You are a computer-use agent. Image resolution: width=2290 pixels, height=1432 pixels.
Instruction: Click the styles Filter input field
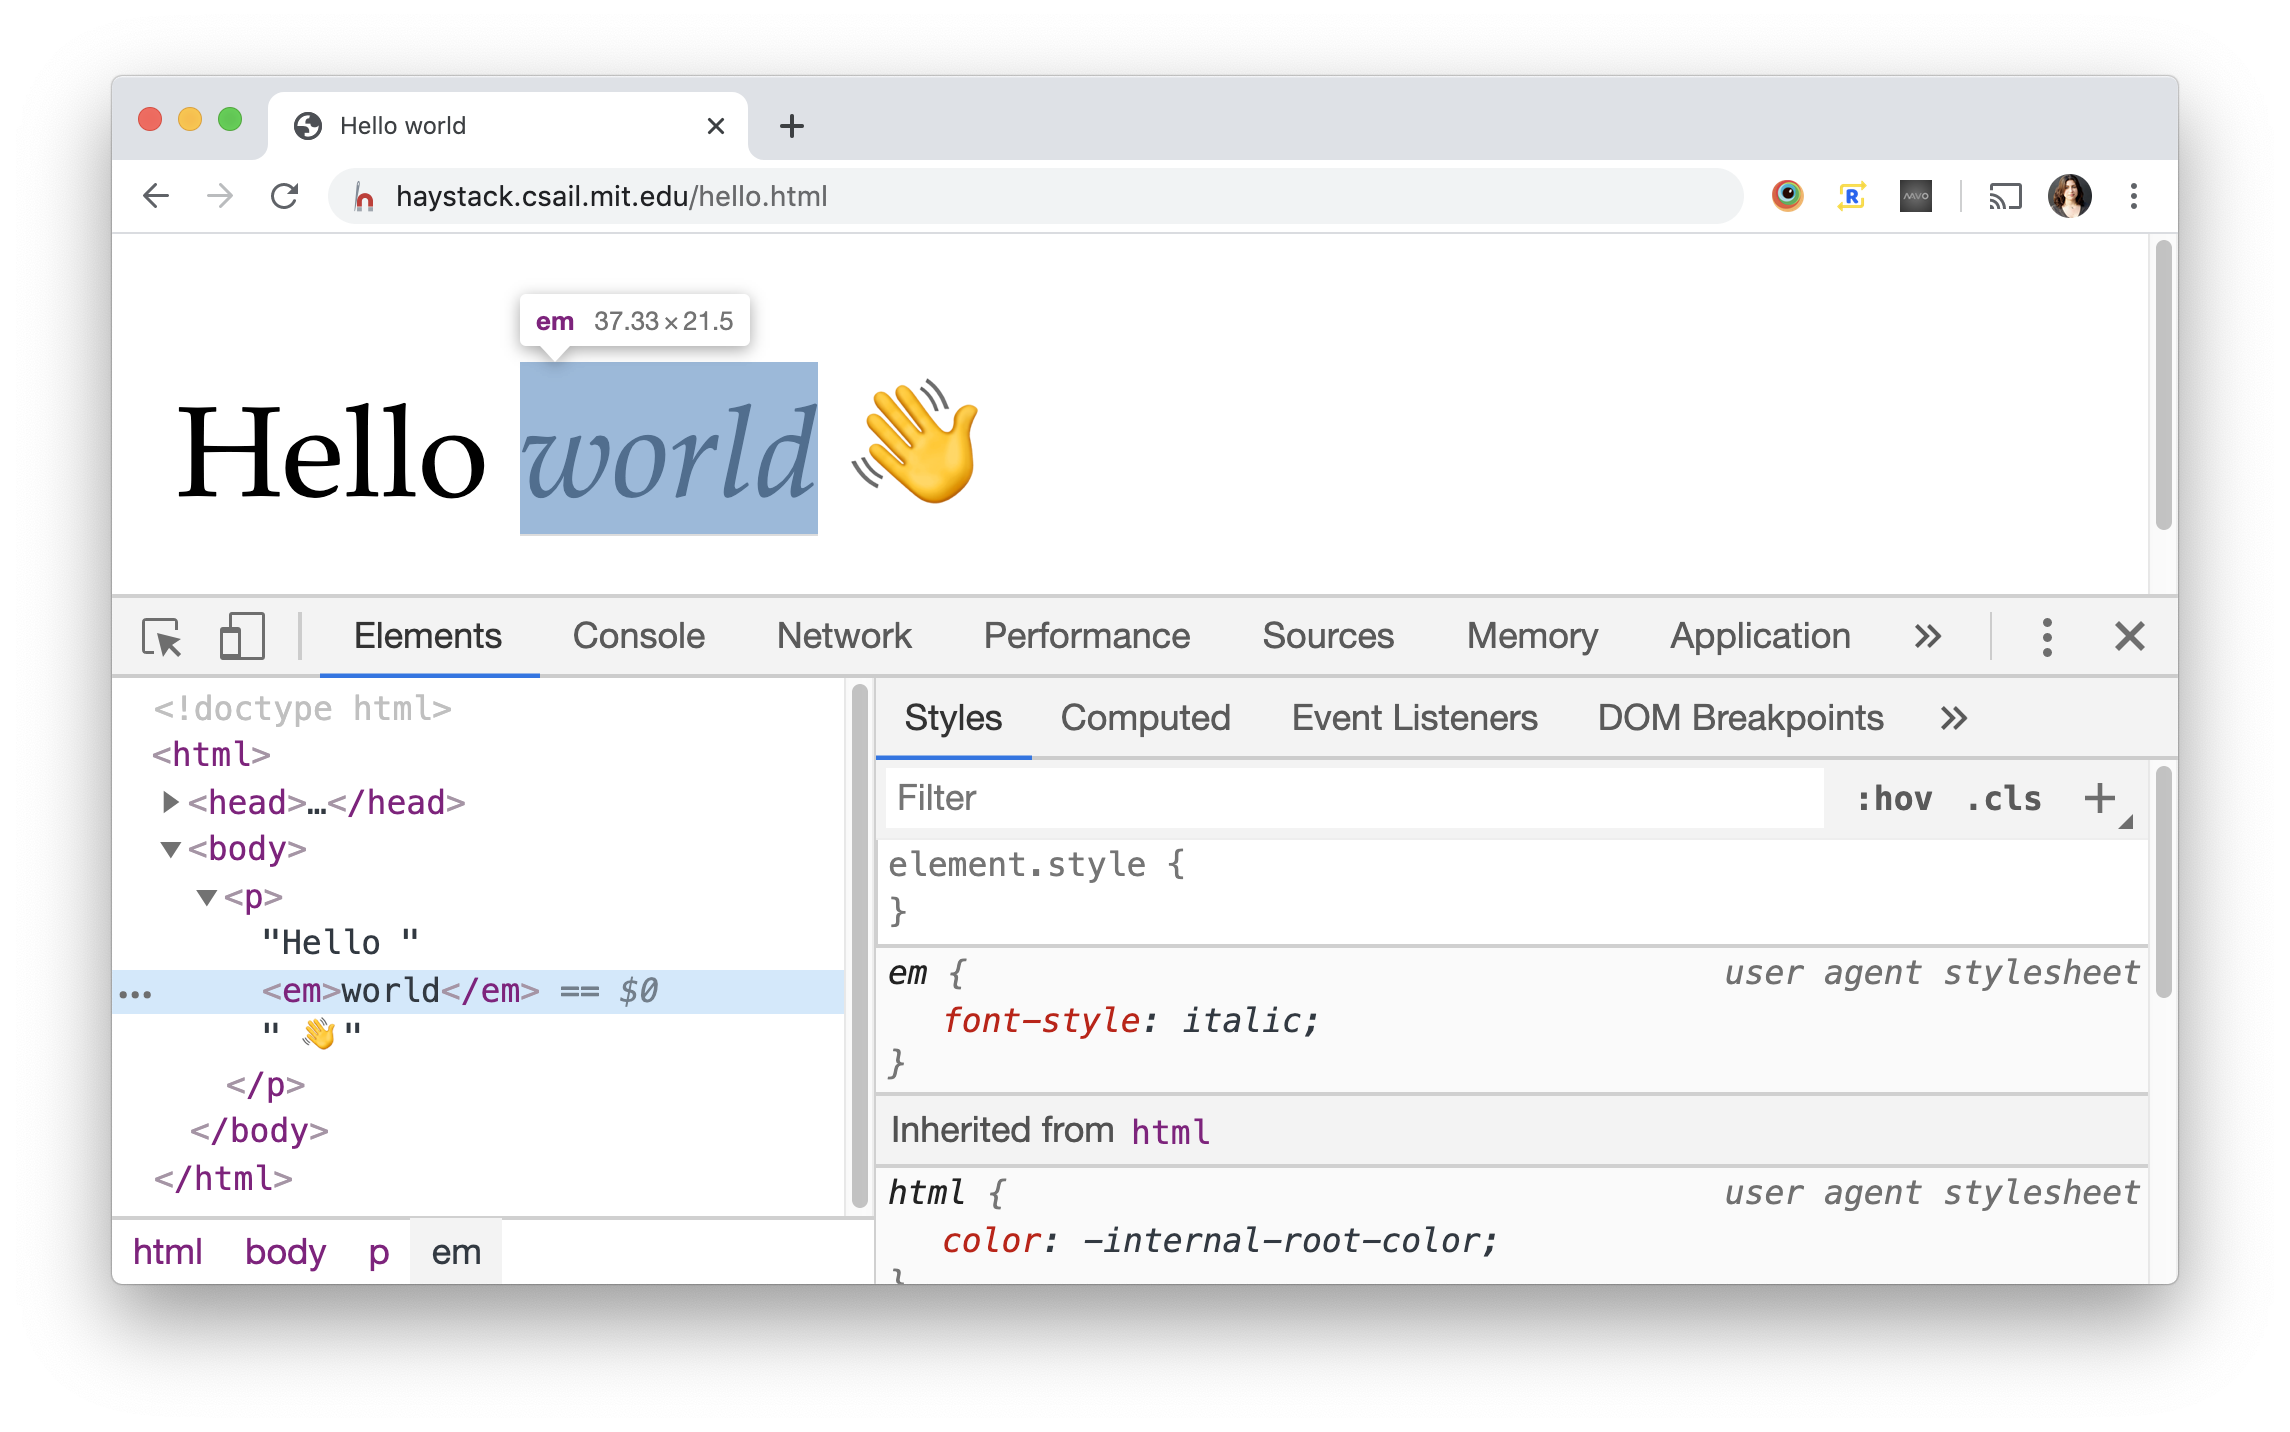(x=1352, y=798)
